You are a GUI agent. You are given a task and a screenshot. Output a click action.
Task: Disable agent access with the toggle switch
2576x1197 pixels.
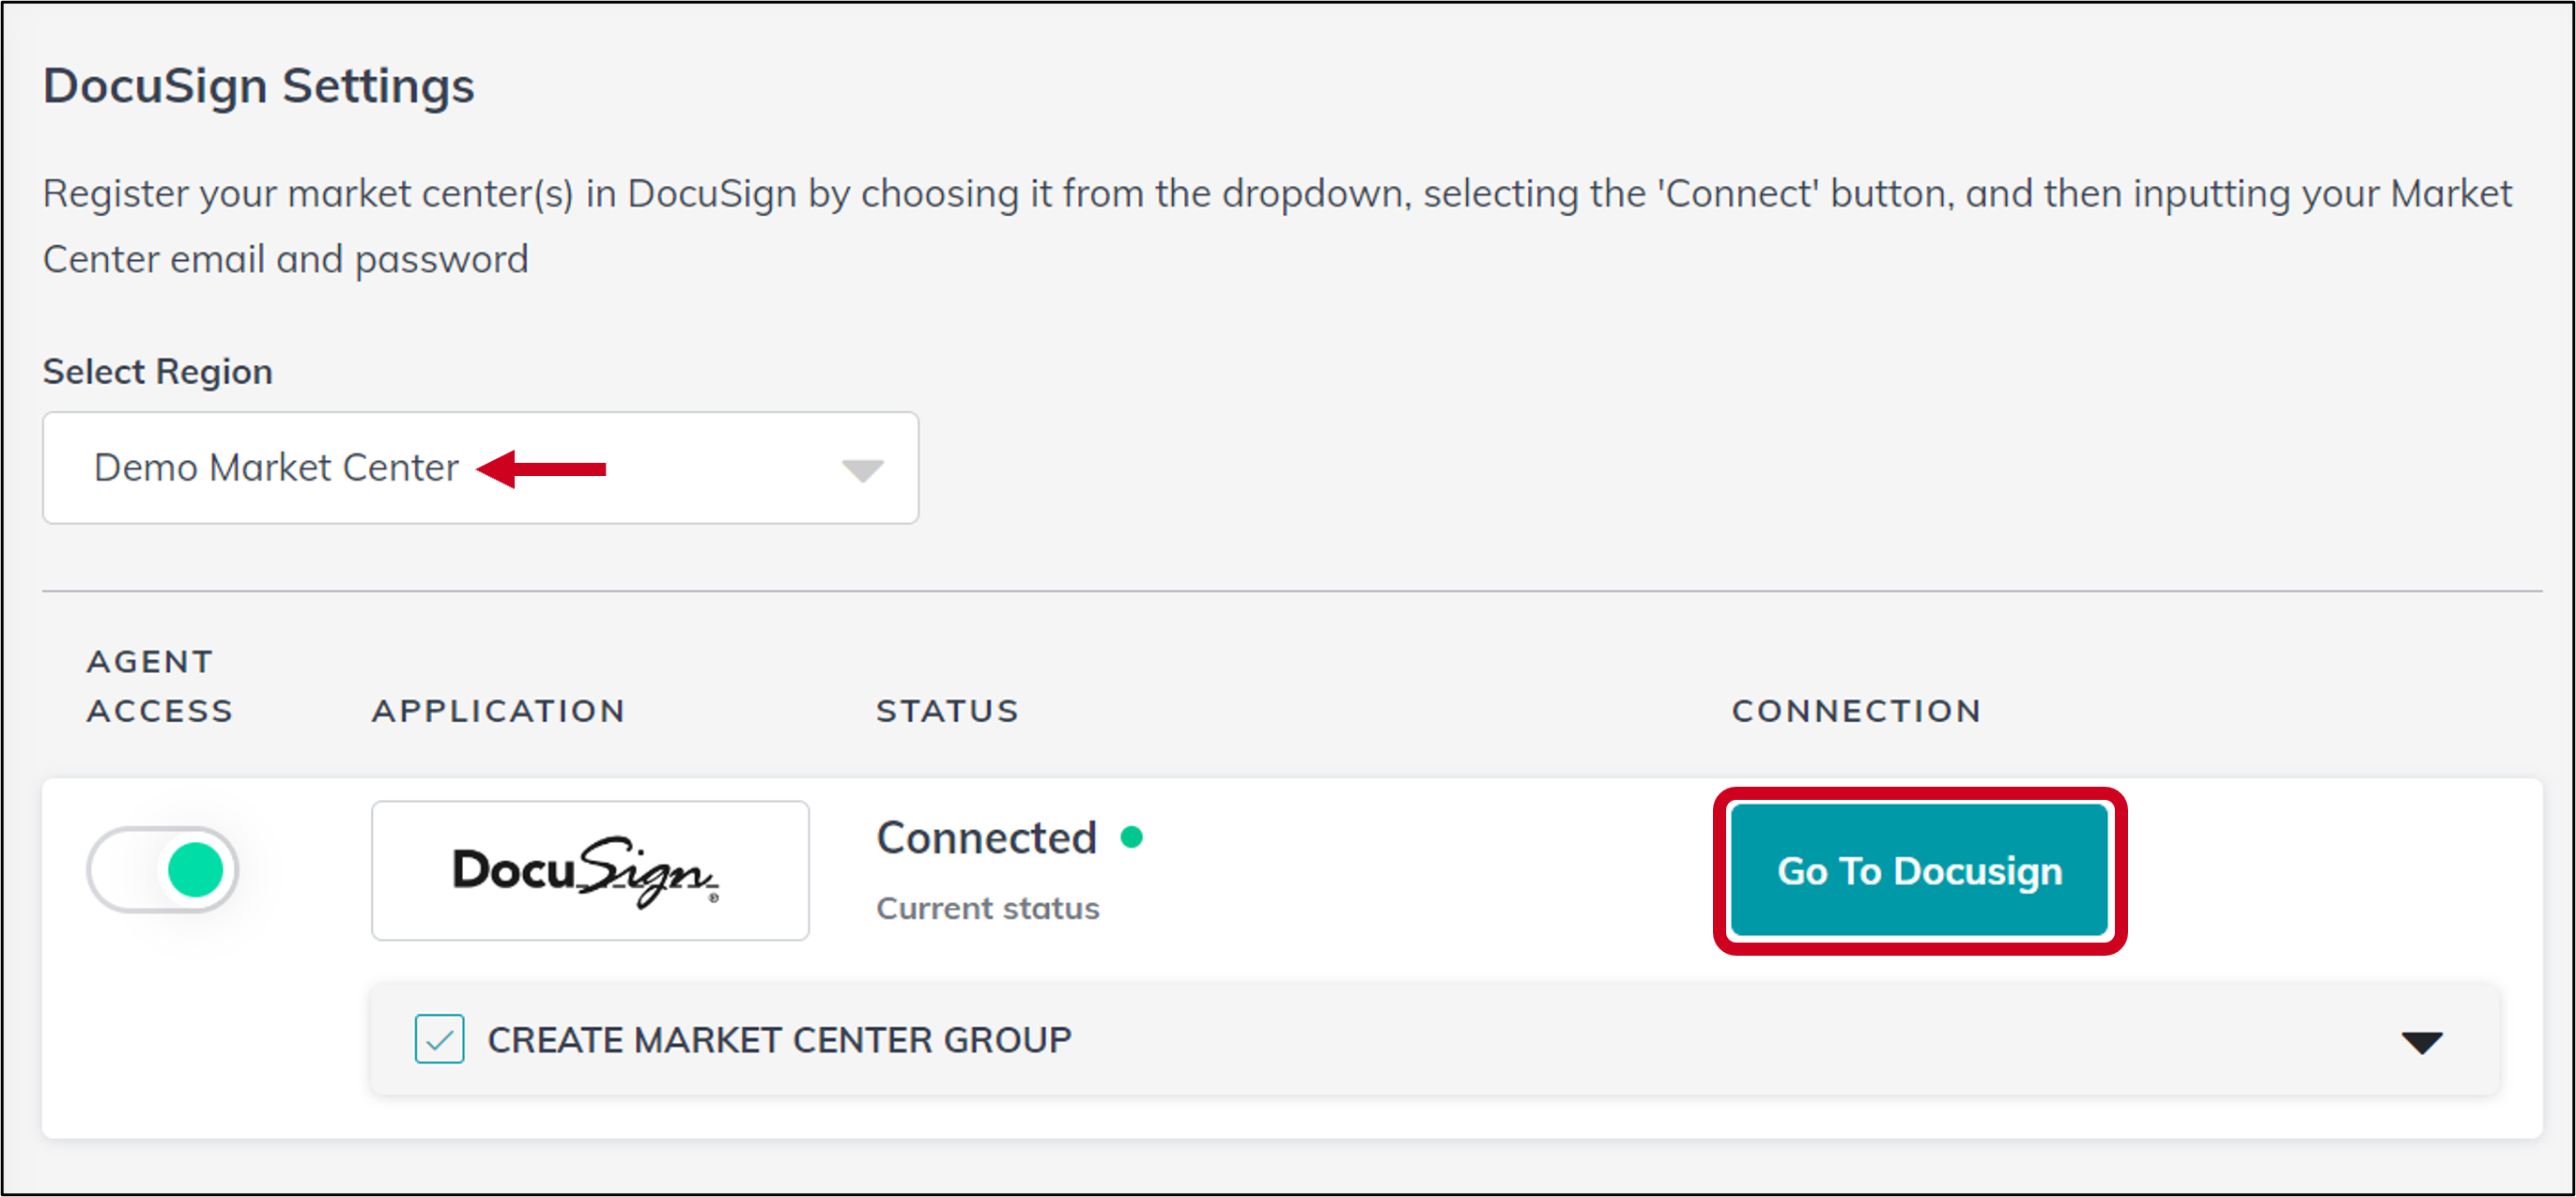point(163,870)
